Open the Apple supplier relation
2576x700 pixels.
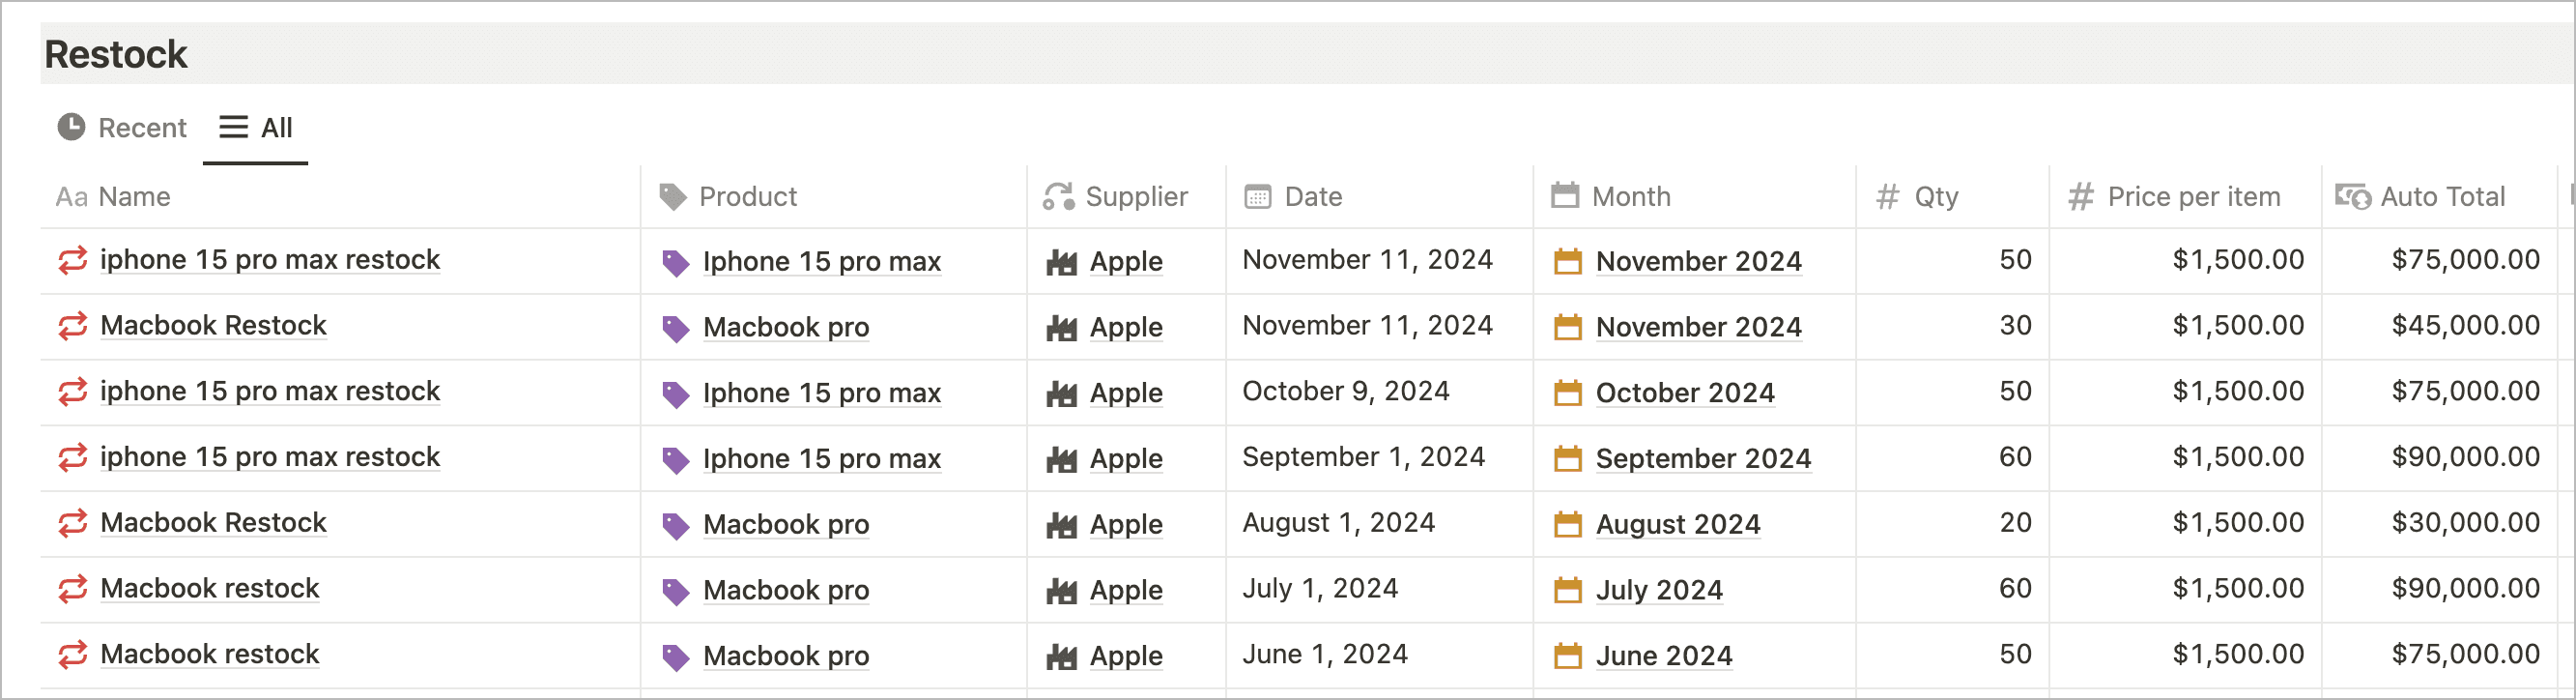coord(1125,261)
